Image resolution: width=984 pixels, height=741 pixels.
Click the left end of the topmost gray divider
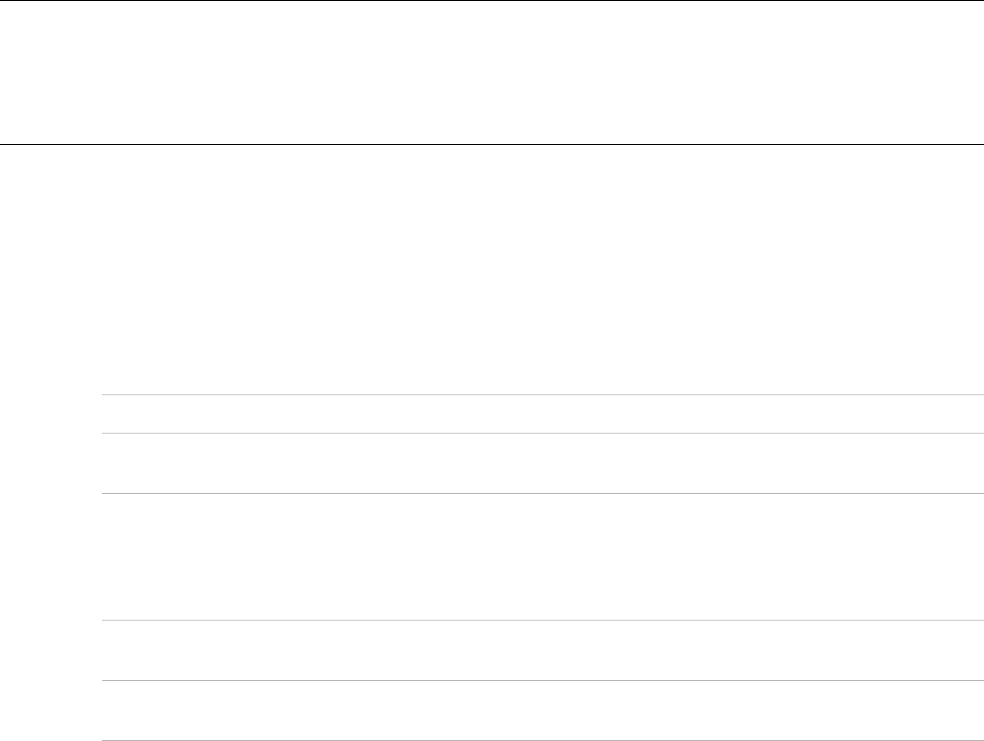tap(106, 395)
